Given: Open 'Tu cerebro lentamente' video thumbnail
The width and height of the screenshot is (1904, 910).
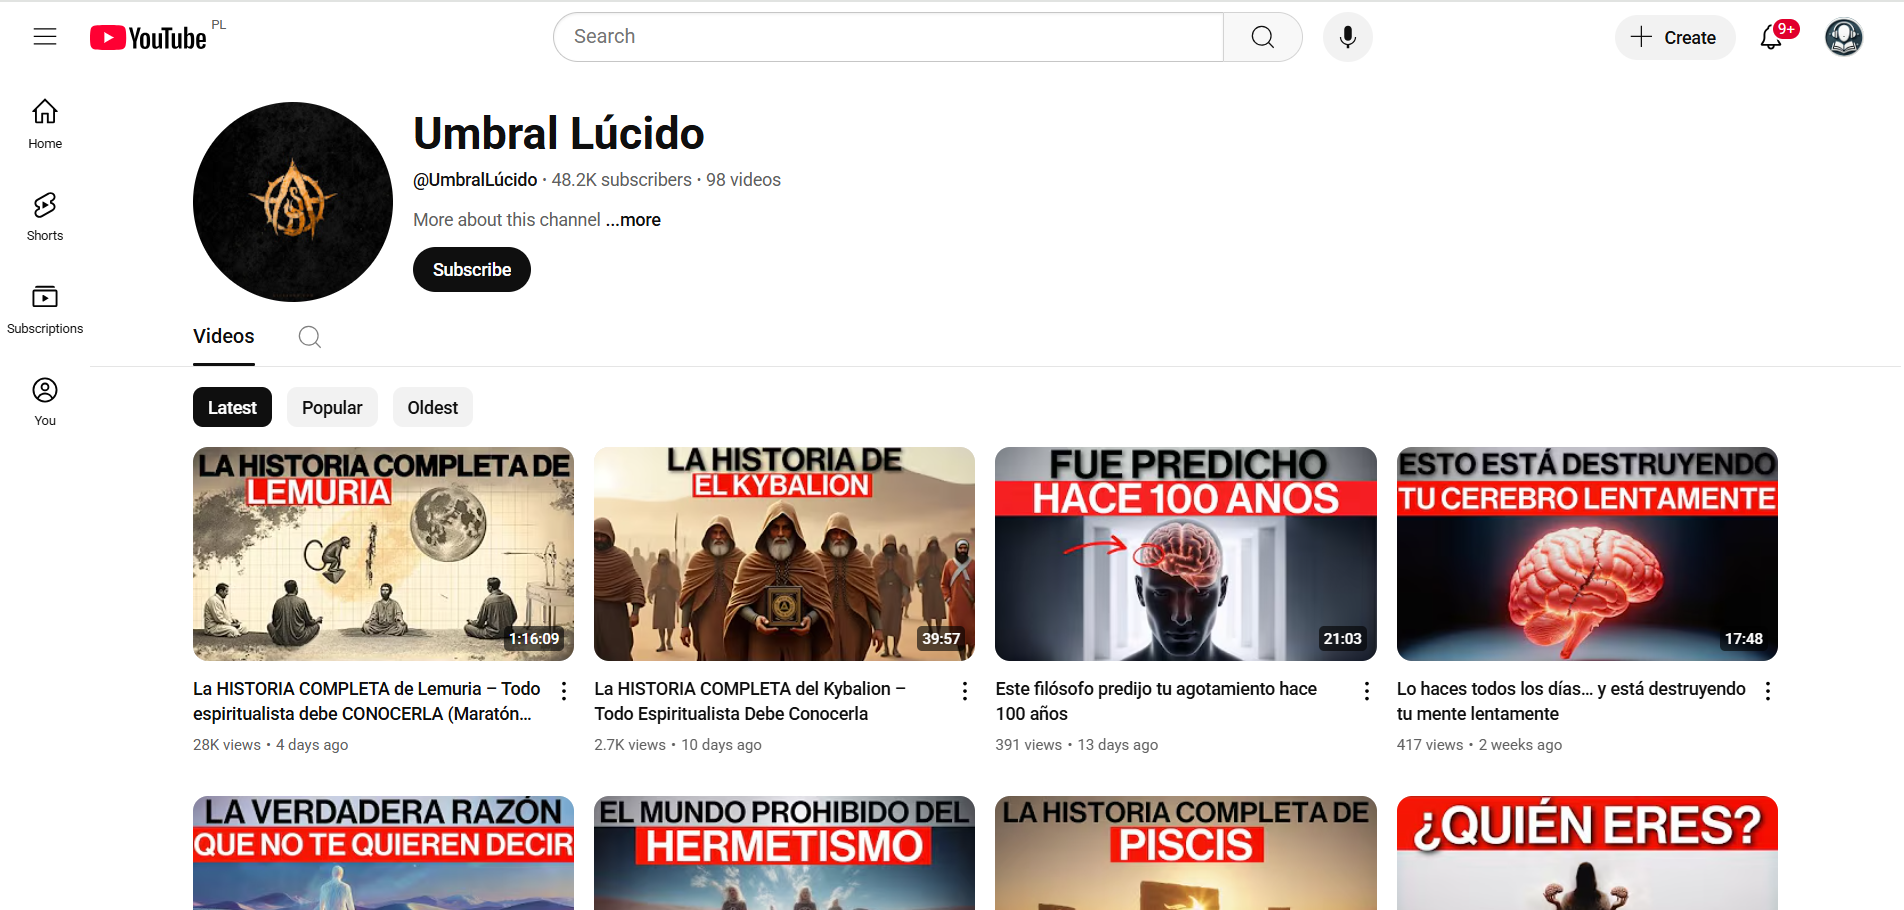Looking at the screenshot, I should pos(1587,554).
